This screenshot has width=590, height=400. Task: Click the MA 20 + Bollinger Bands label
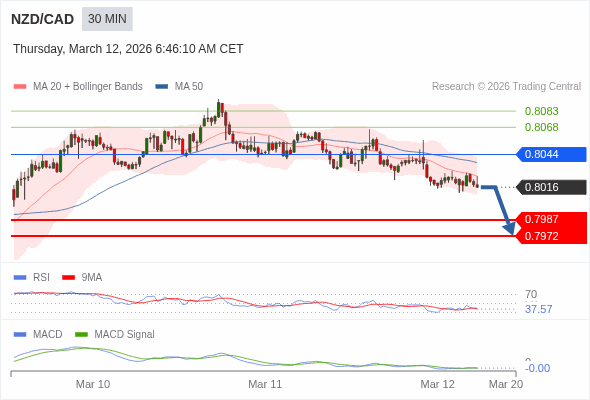coord(88,87)
